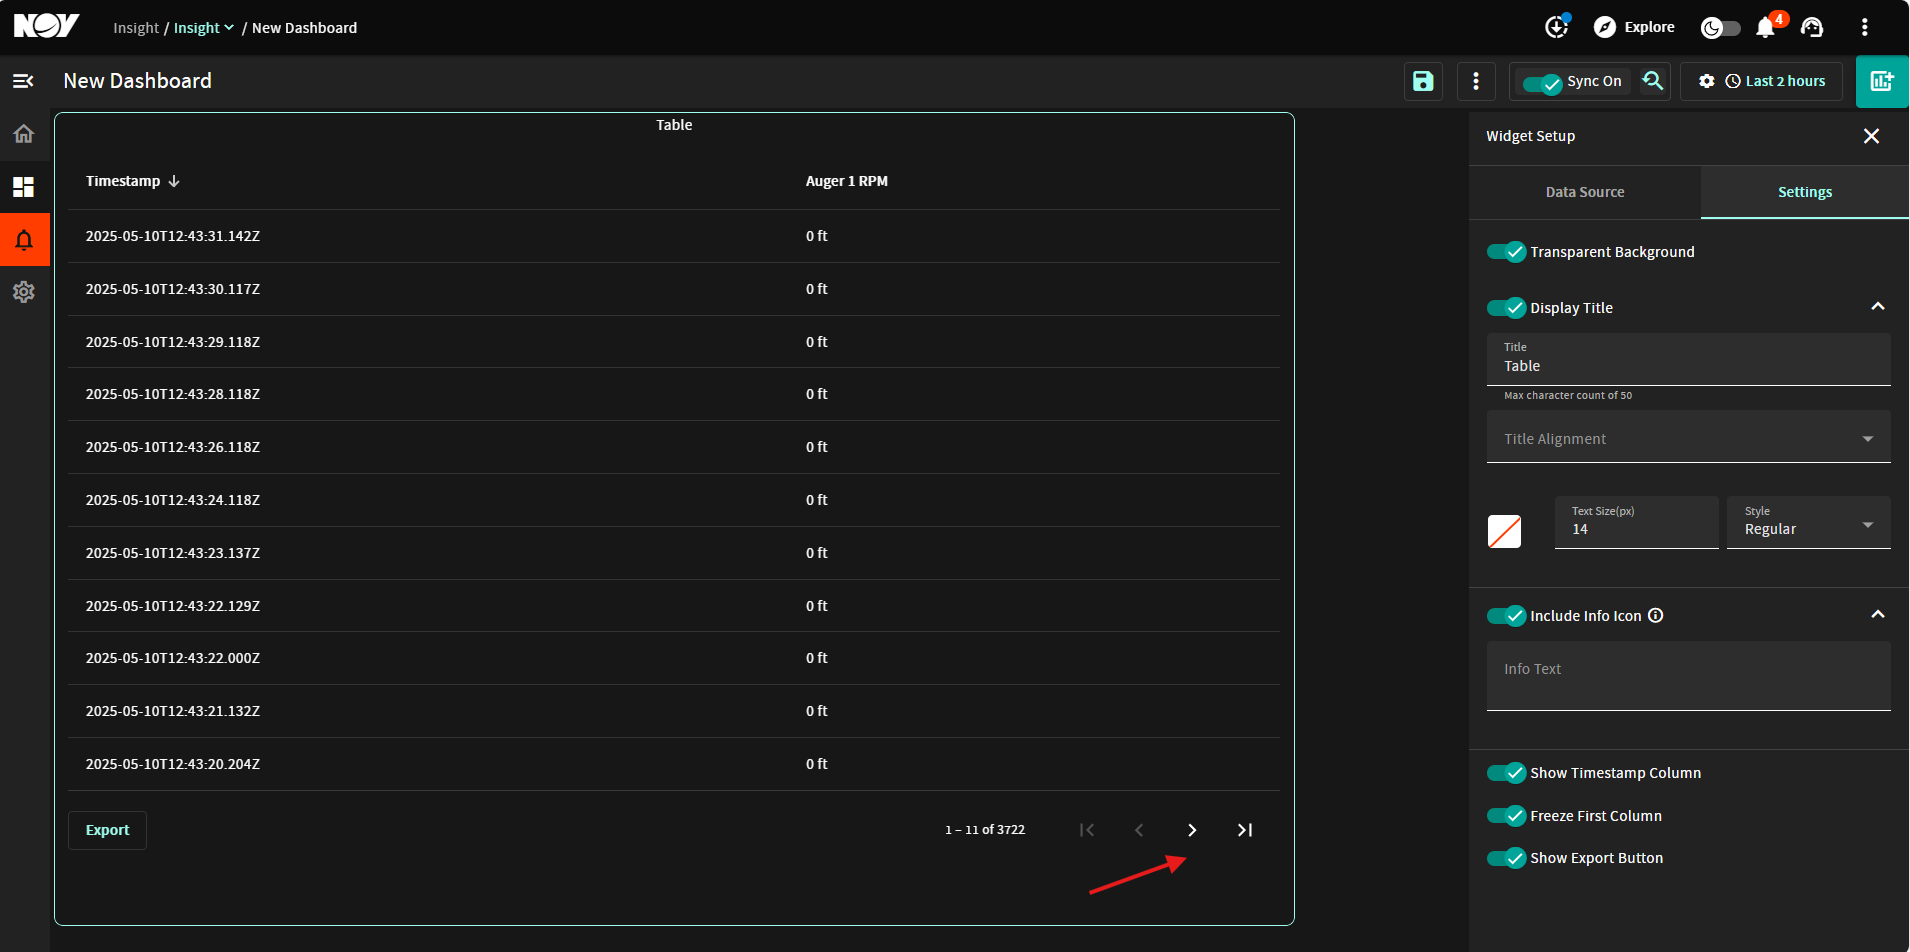This screenshot has width=1910, height=952.
Task: Toggle Display Title switch
Action: 1506,308
